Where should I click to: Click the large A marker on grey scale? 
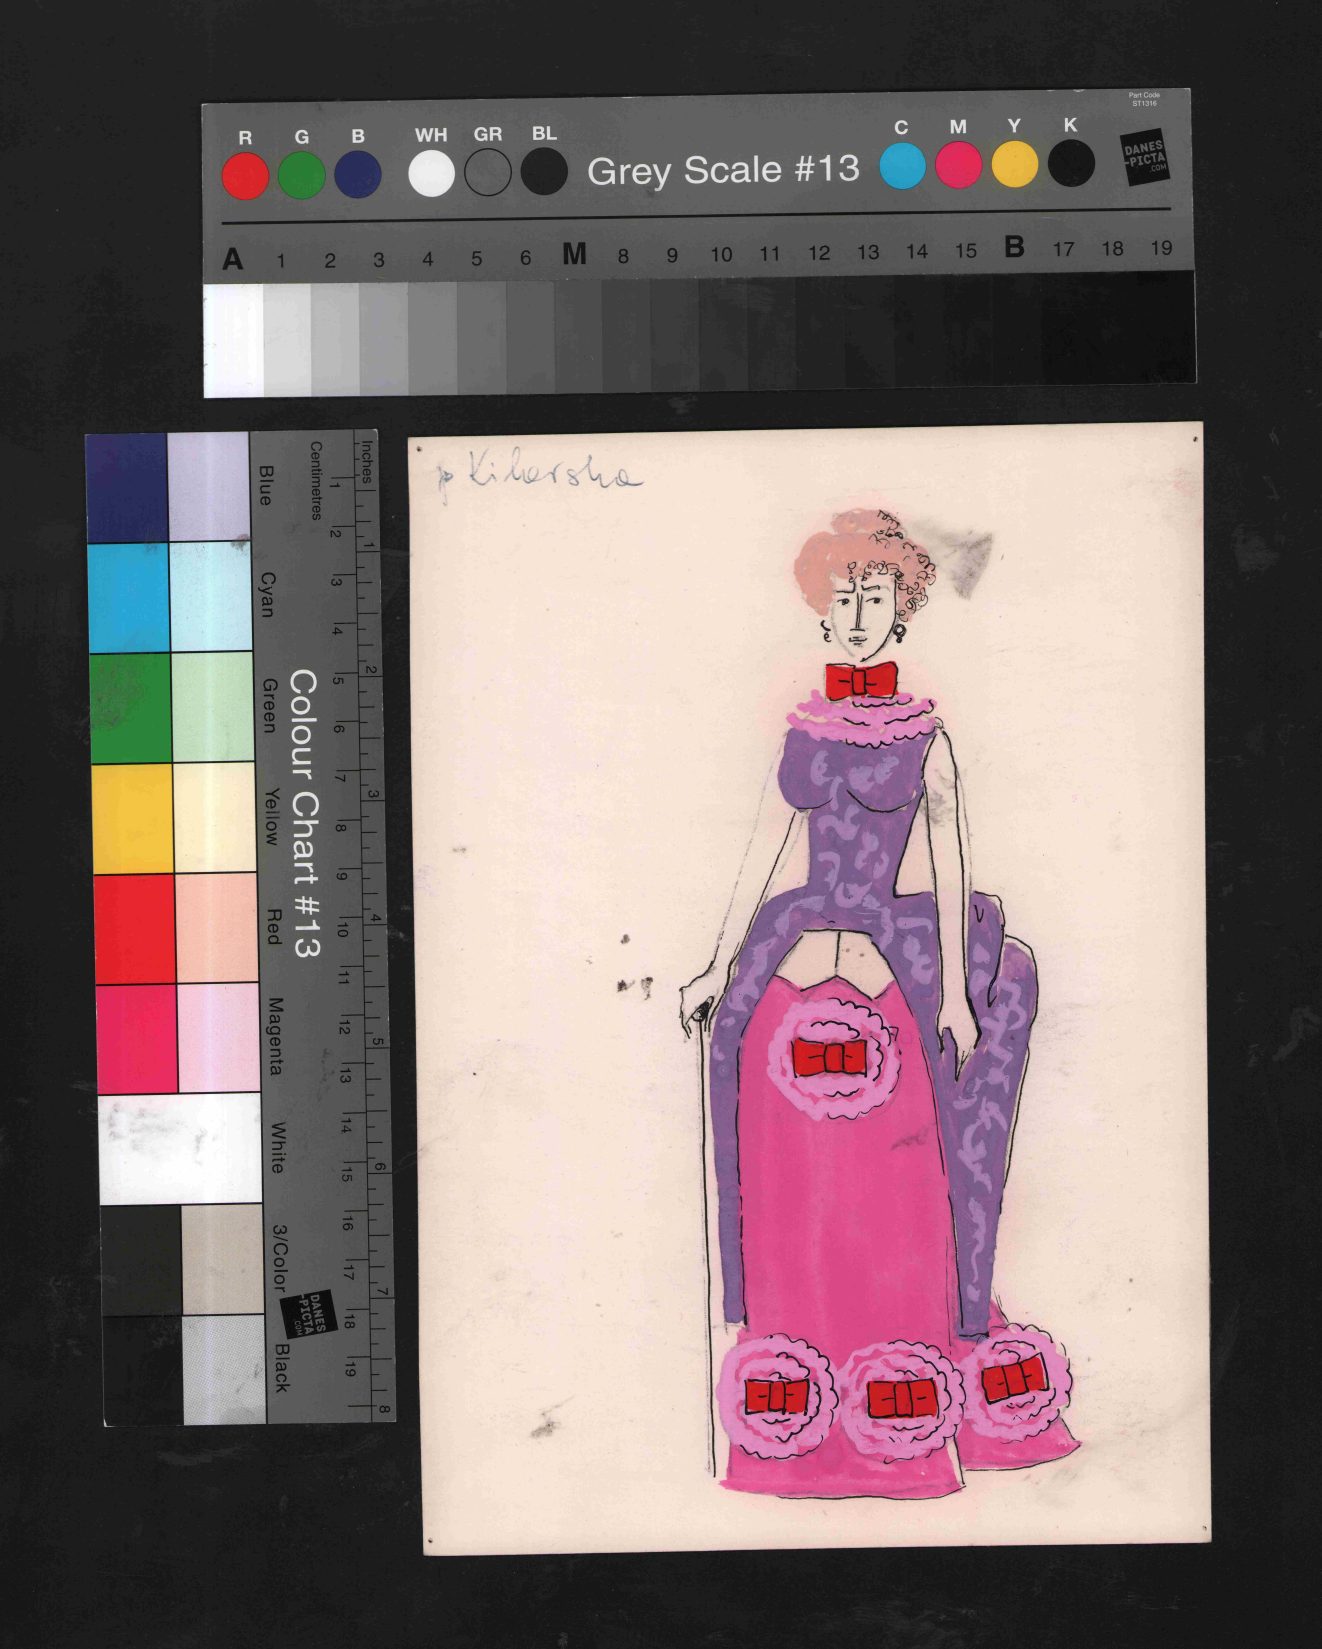point(233,260)
